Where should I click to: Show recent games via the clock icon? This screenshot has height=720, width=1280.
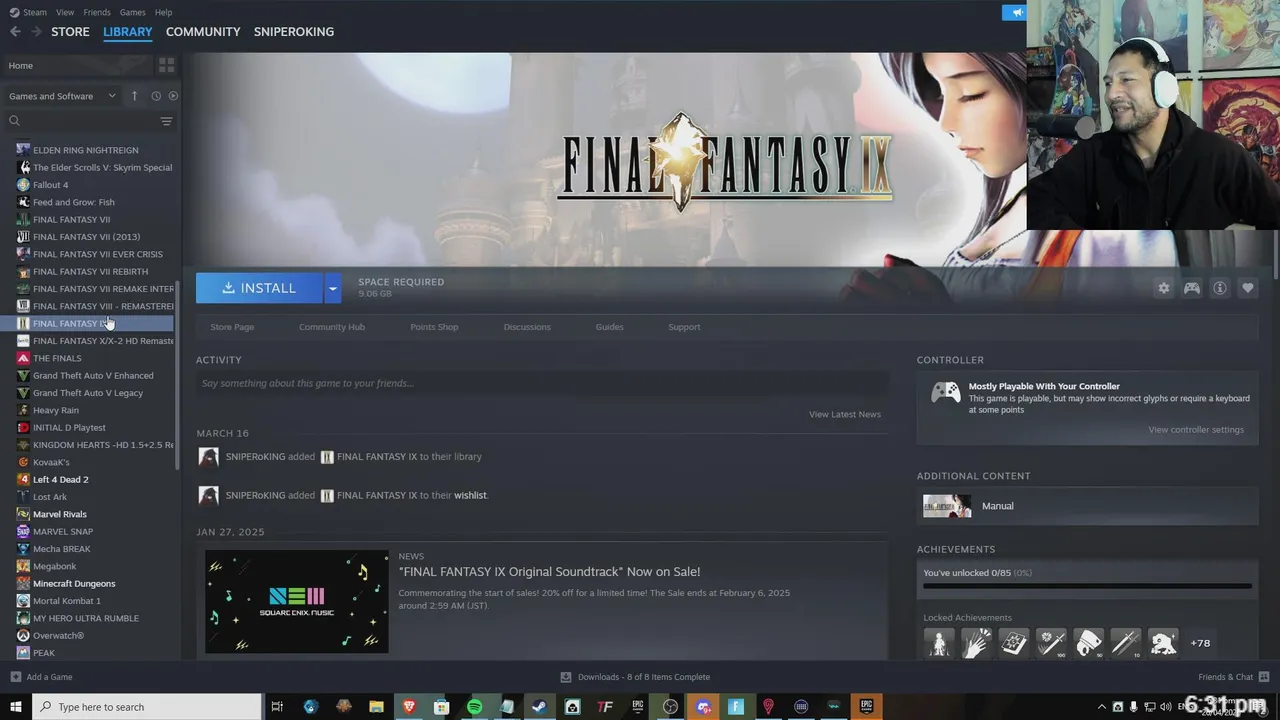click(156, 96)
